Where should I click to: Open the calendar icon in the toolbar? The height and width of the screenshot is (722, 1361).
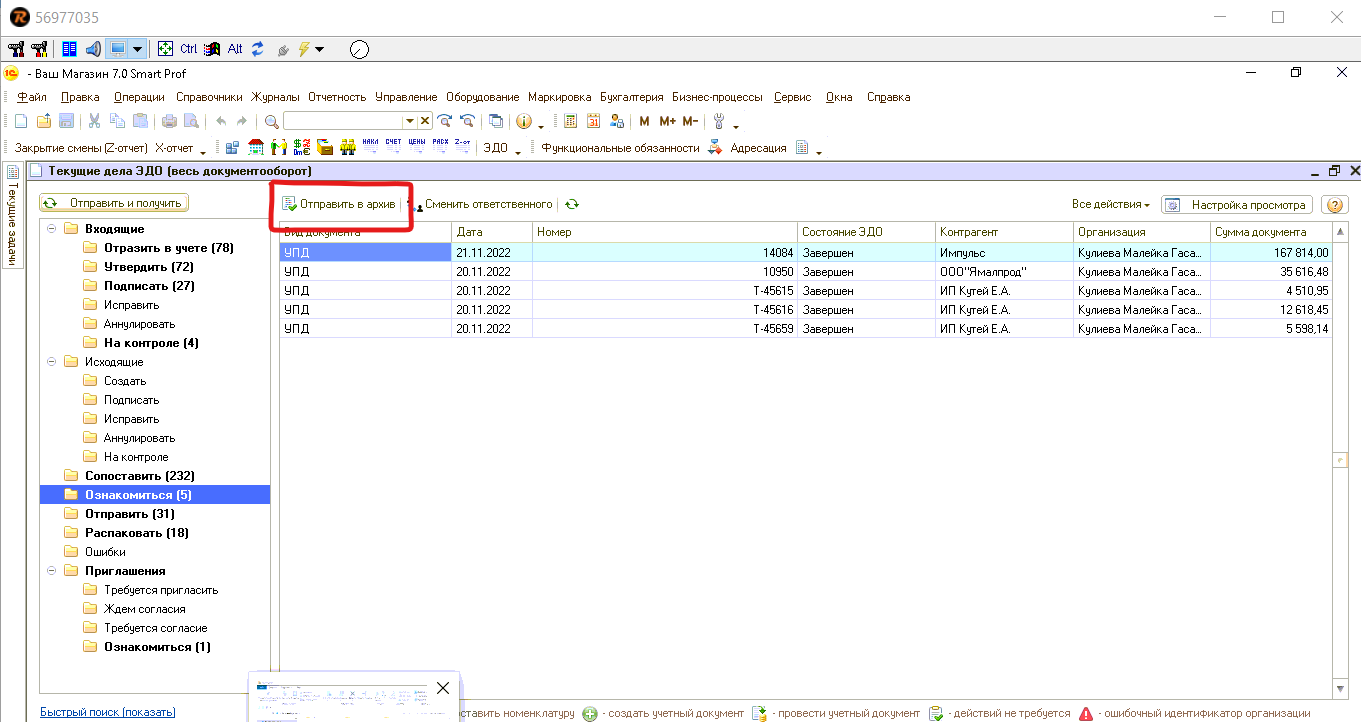pos(593,121)
